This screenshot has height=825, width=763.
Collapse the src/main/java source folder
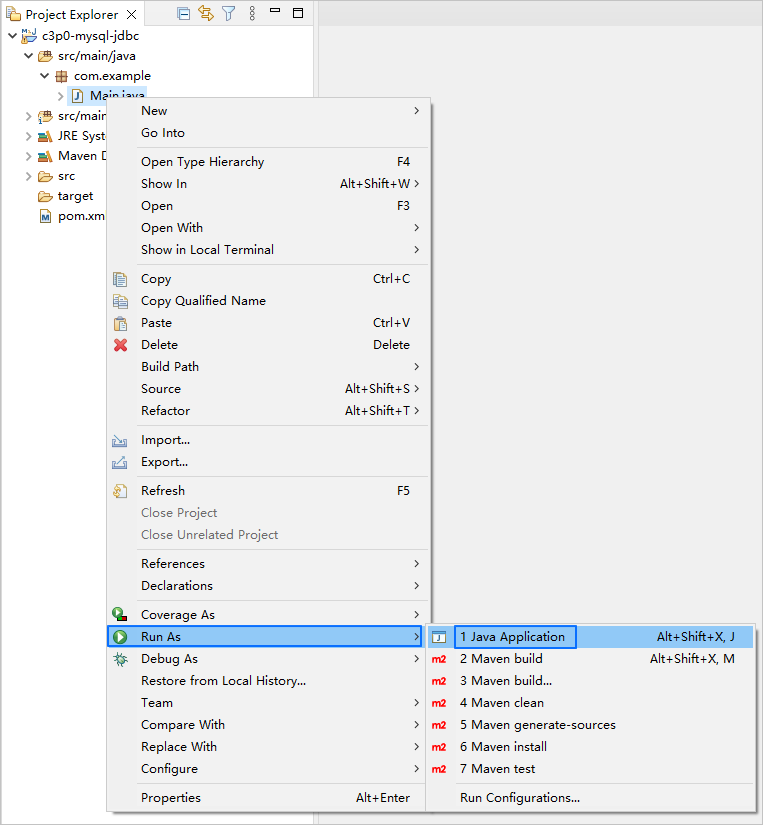click(x=29, y=56)
